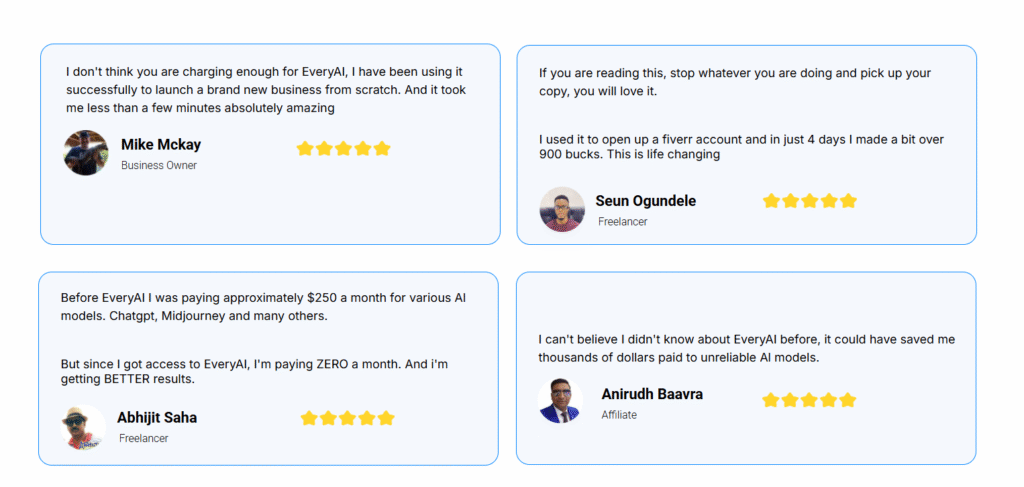Viewport: 1024px width, 487px height.
Task: Select the name Abhijit Saha
Action: 157,418
